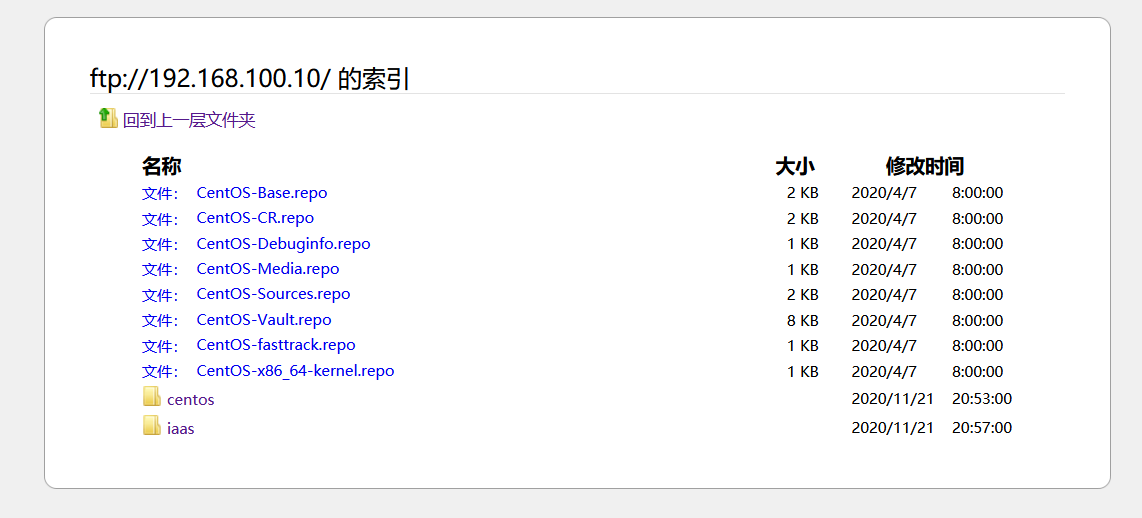Click the 修改时间 column header
1142x518 pixels.
point(925,166)
